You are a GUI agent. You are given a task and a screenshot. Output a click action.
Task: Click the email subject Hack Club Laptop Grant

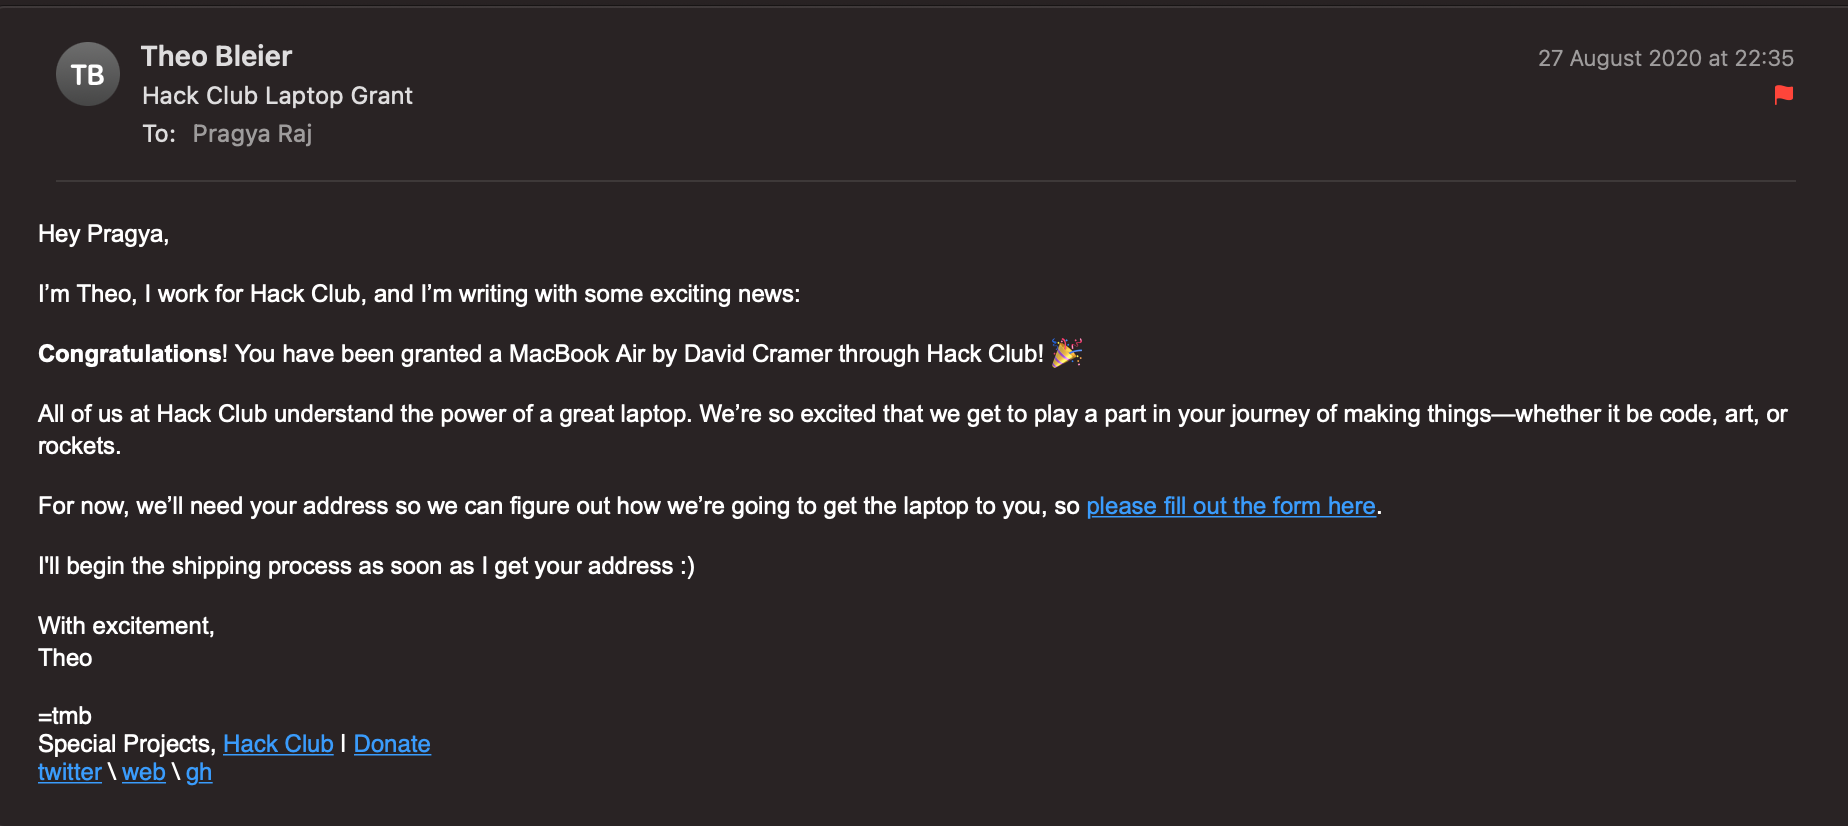[x=277, y=95]
